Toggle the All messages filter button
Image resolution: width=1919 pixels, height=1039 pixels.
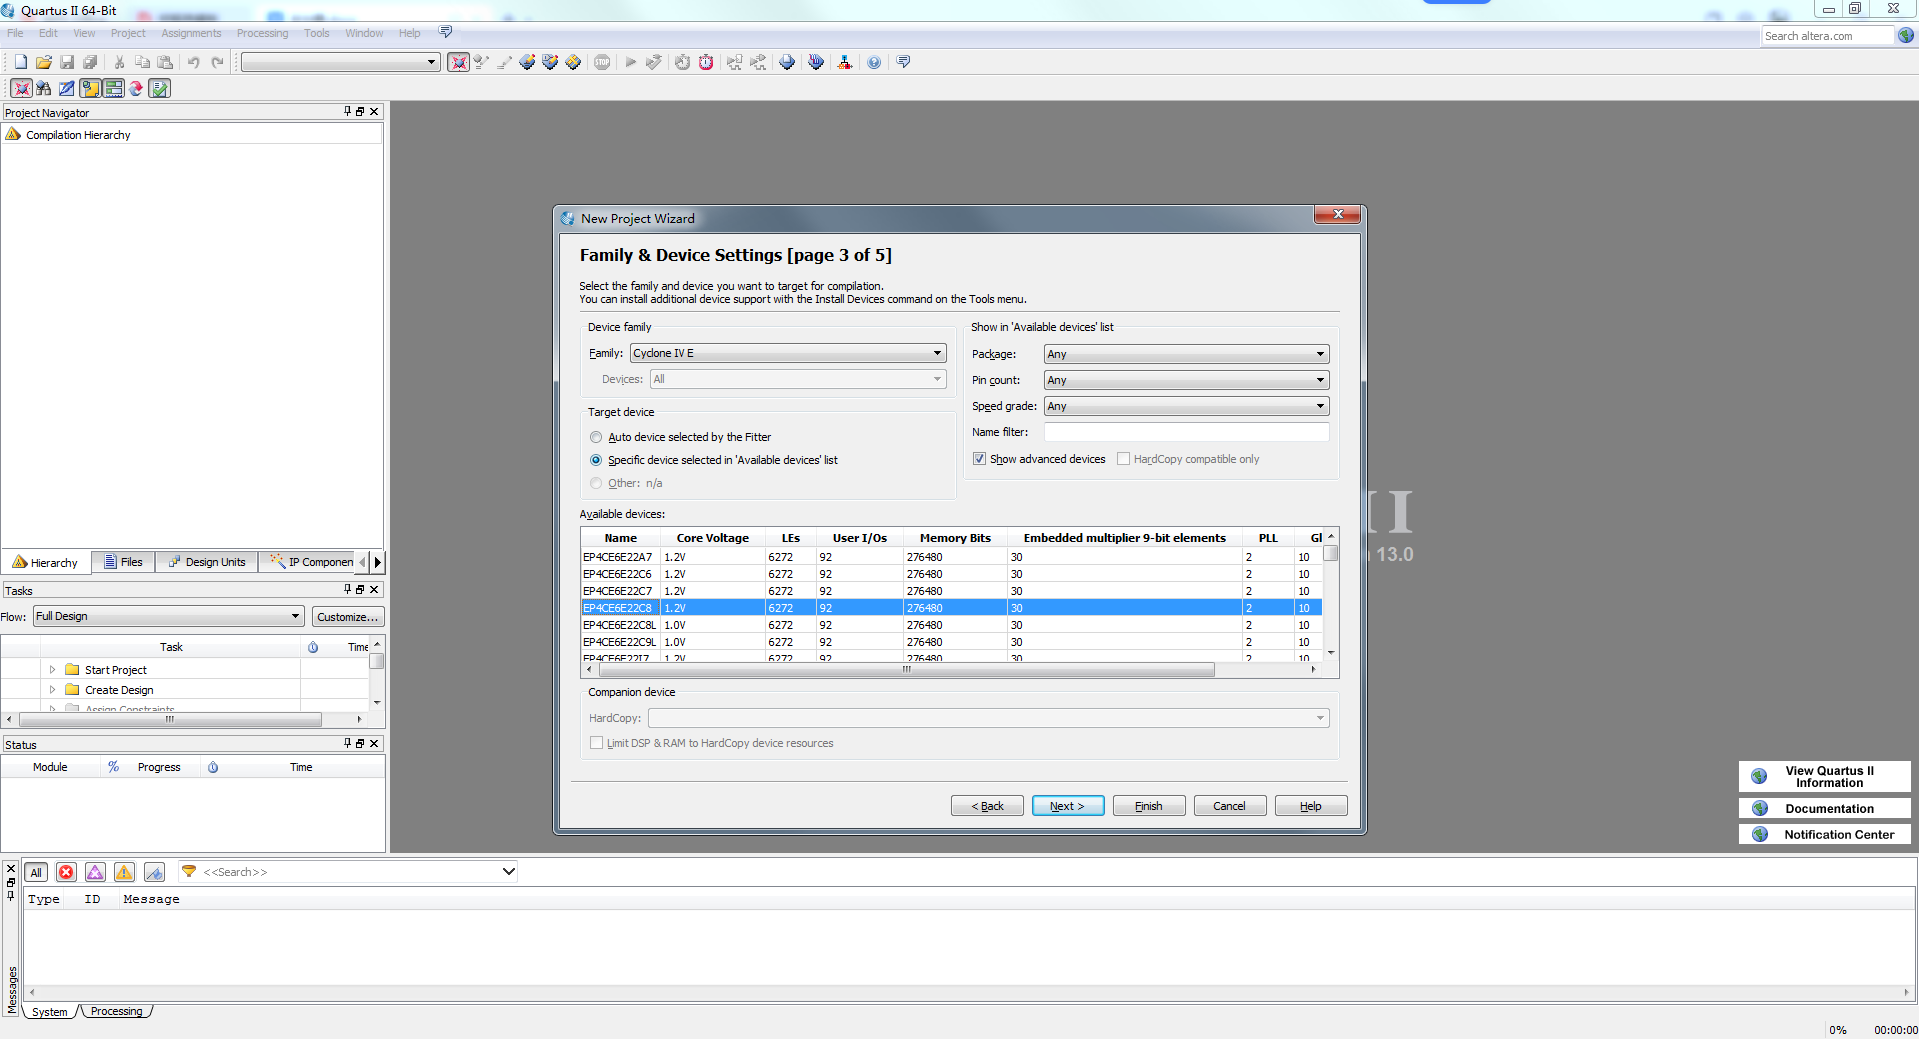[x=36, y=872]
